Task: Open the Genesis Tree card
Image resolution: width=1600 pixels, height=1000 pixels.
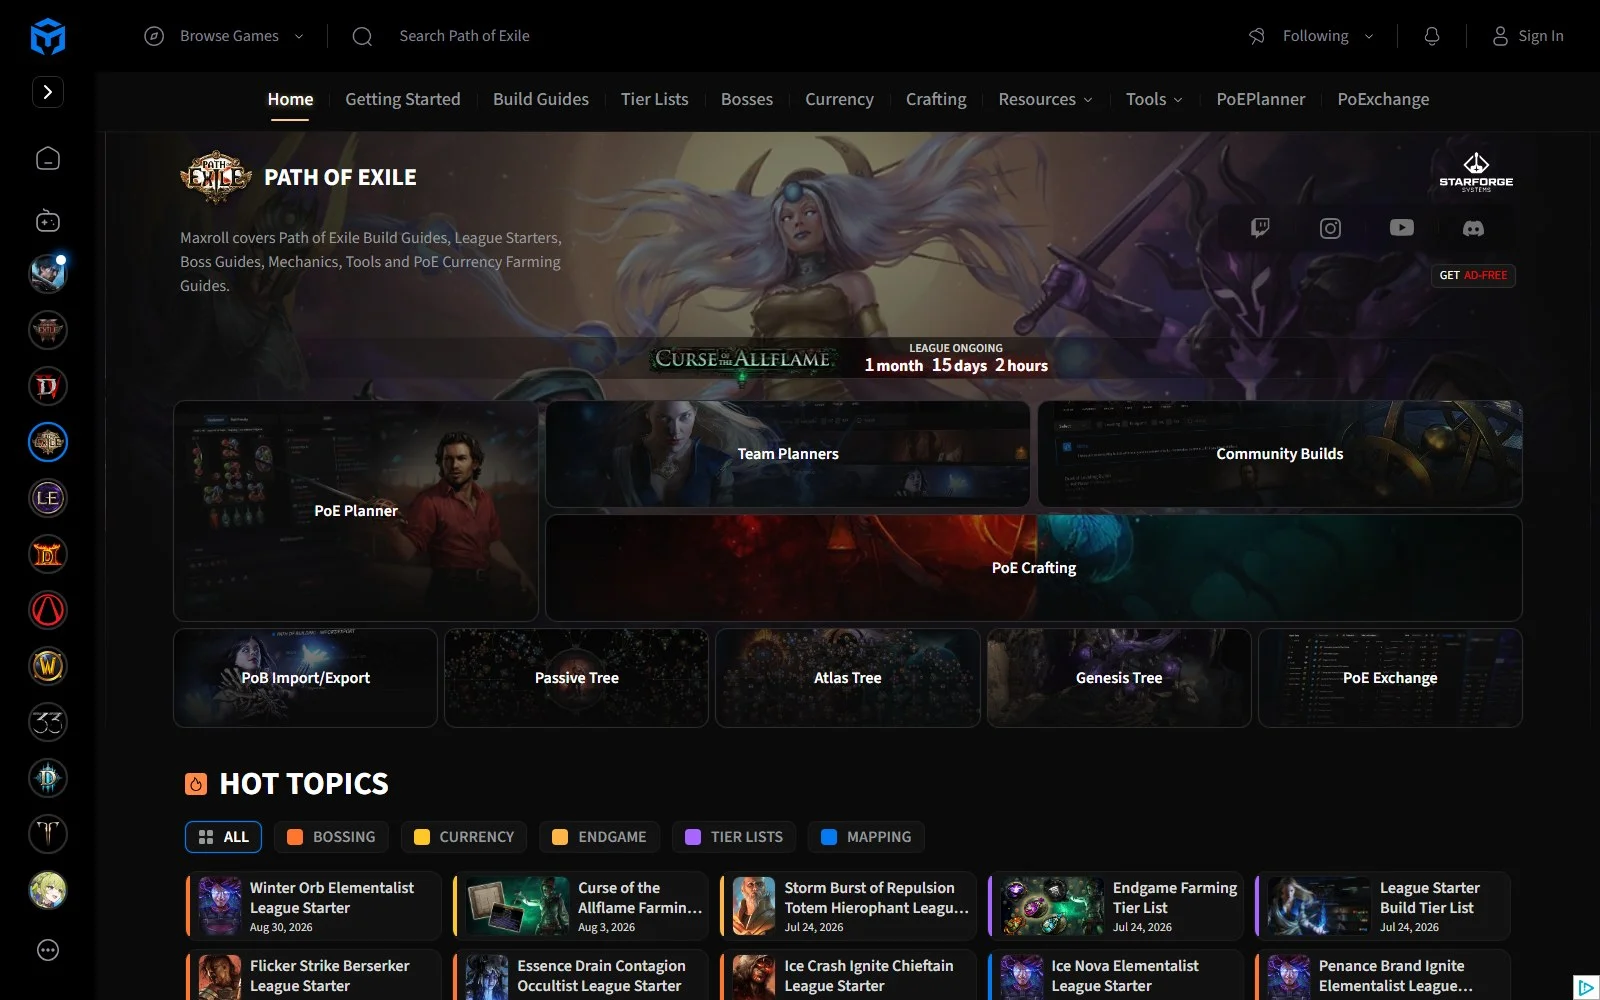Action: tap(1119, 678)
